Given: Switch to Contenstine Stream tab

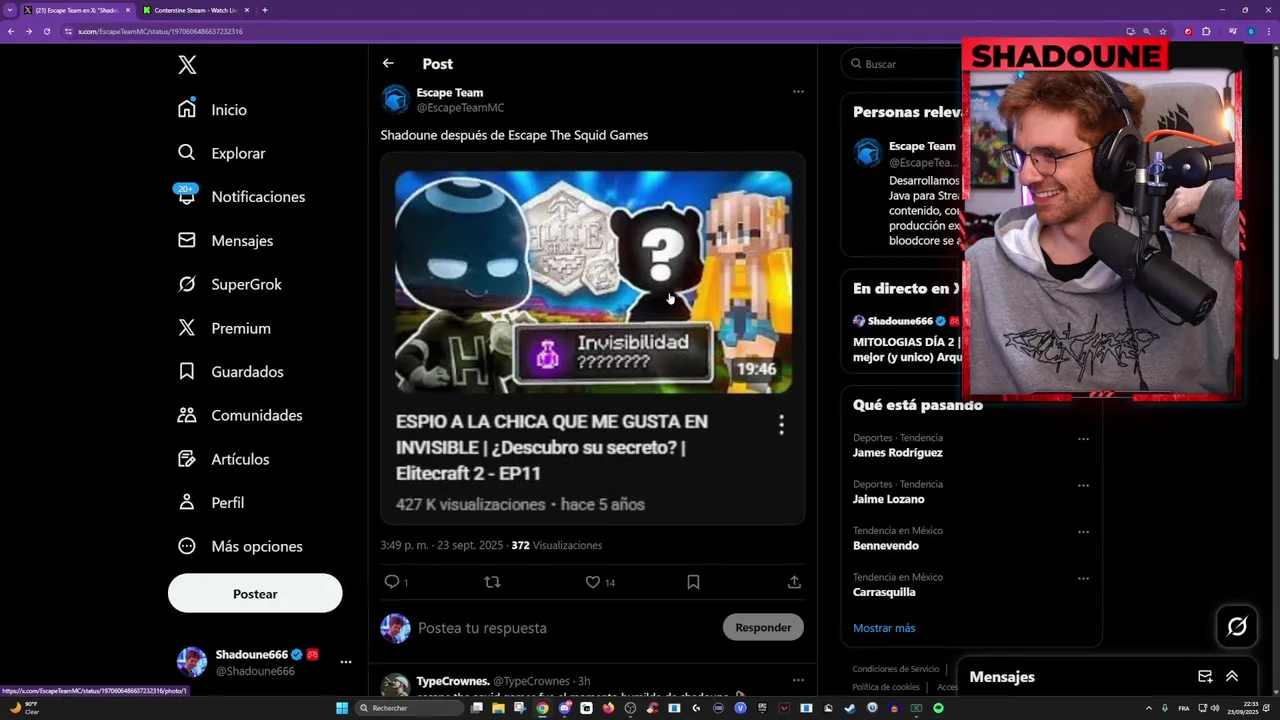Looking at the screenshot, I should coord(194,10).
